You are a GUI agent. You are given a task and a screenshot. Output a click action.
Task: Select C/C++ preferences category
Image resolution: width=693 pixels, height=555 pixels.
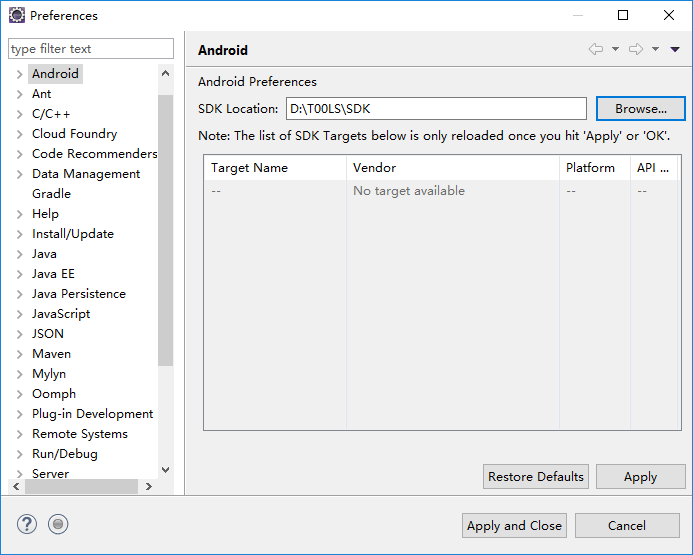pyautogui.click(x=51, y=114)
